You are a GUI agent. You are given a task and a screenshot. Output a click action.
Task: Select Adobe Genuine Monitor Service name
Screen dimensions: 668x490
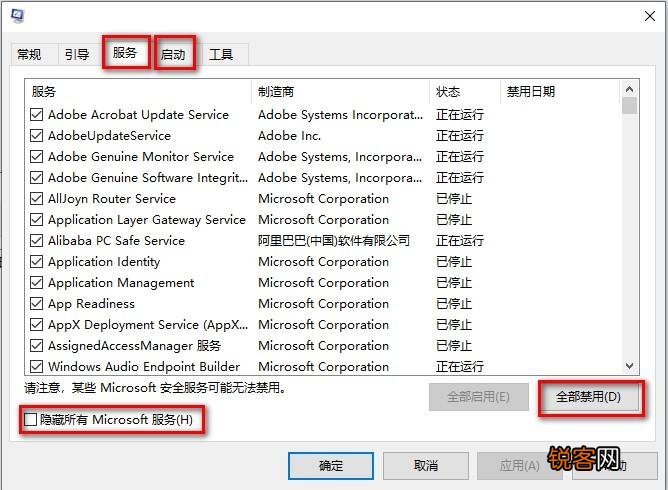(141, 156)
